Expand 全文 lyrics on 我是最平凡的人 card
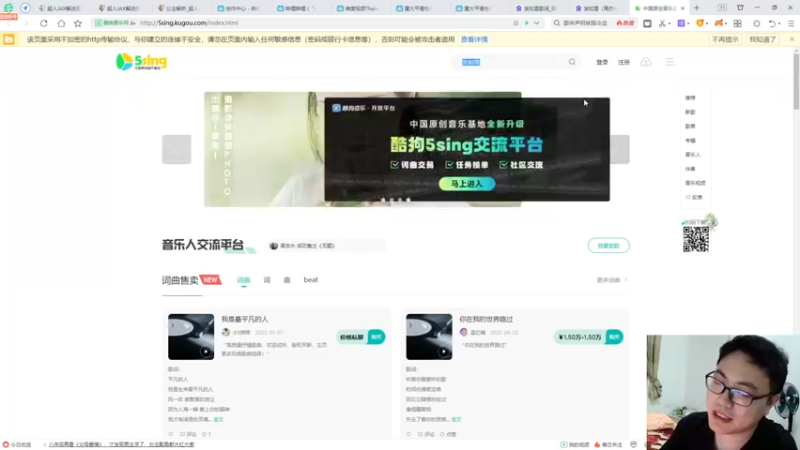The height and width of the screenshot is (450, 800). [x=218, y=419]
